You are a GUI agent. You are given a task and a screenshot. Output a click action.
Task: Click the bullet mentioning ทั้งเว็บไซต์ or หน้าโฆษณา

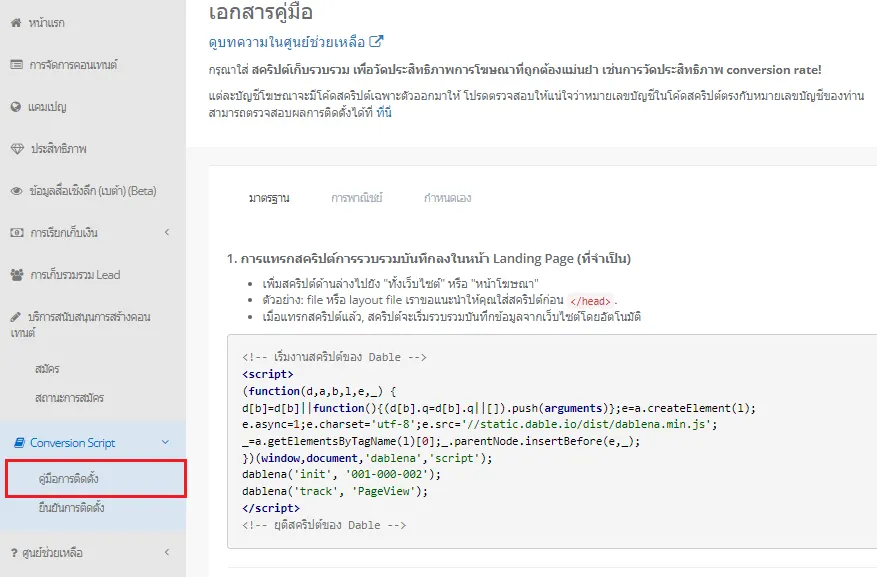tap(400, 283)
